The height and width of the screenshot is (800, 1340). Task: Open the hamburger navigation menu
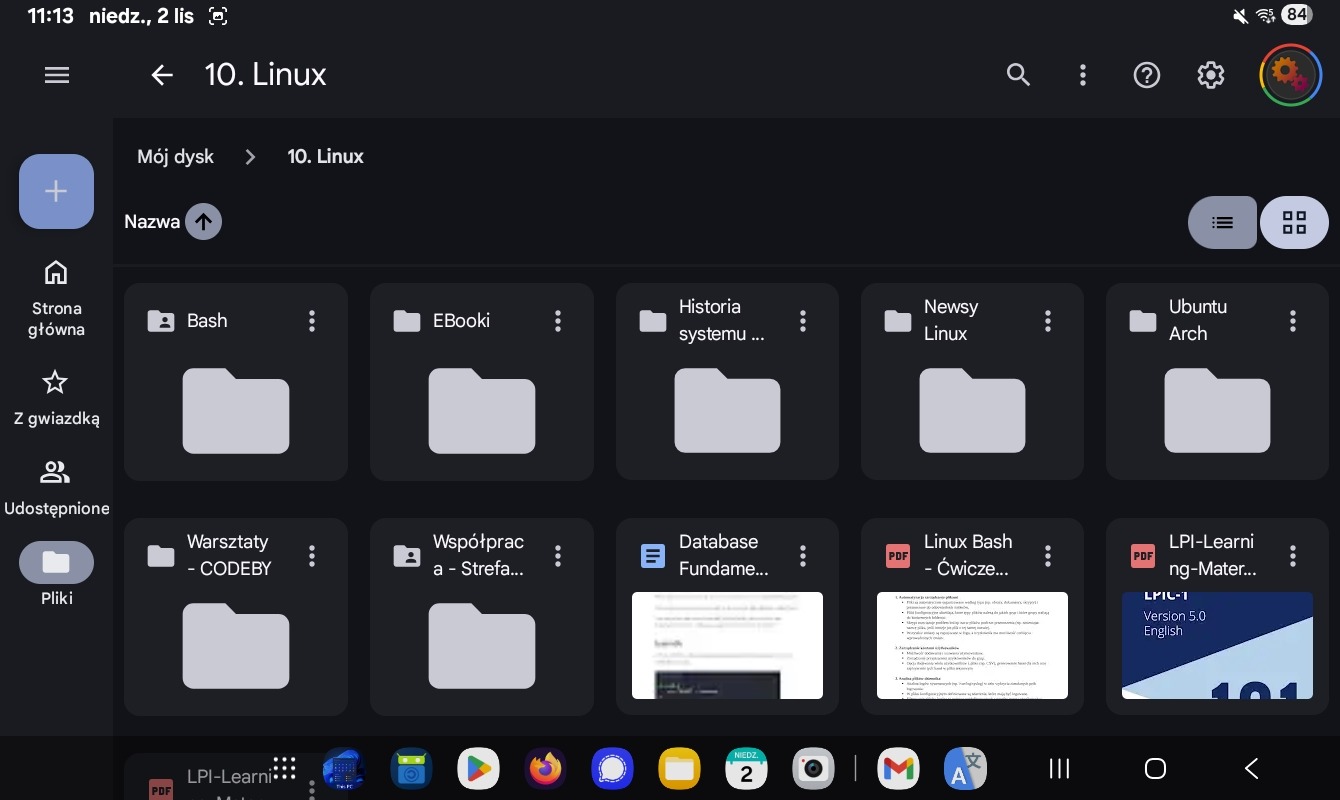[x=57, y=75]
